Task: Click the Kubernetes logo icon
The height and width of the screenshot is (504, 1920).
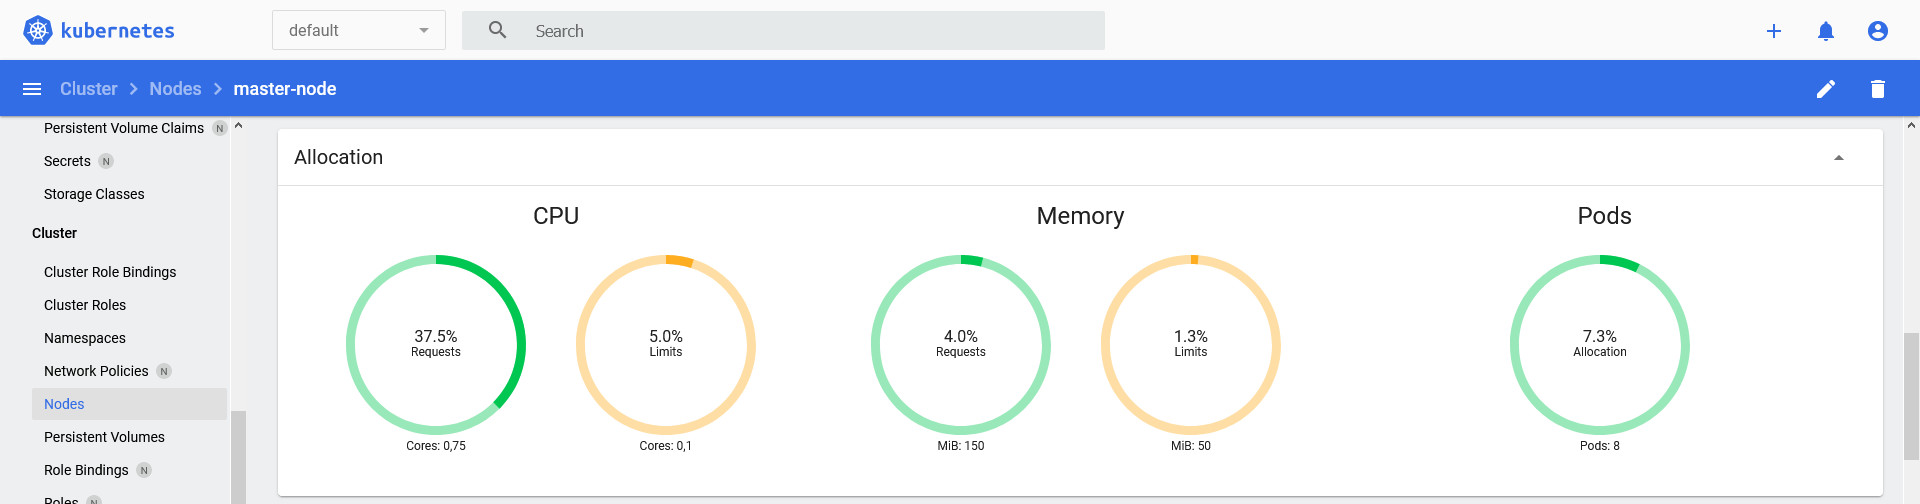Action: tap(38, 31)
